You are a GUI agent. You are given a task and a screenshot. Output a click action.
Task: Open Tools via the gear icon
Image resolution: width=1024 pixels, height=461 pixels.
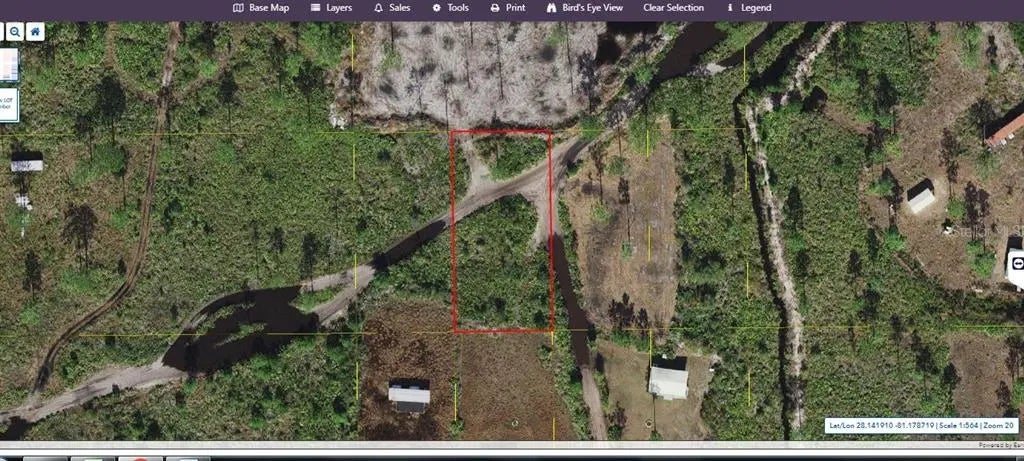(x=437, y=8)
